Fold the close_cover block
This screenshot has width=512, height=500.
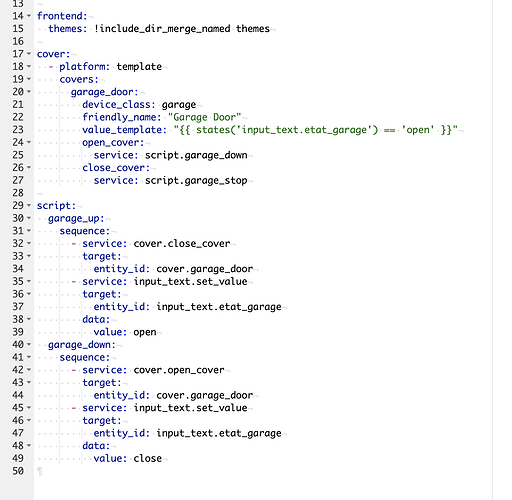coord(29,168)
